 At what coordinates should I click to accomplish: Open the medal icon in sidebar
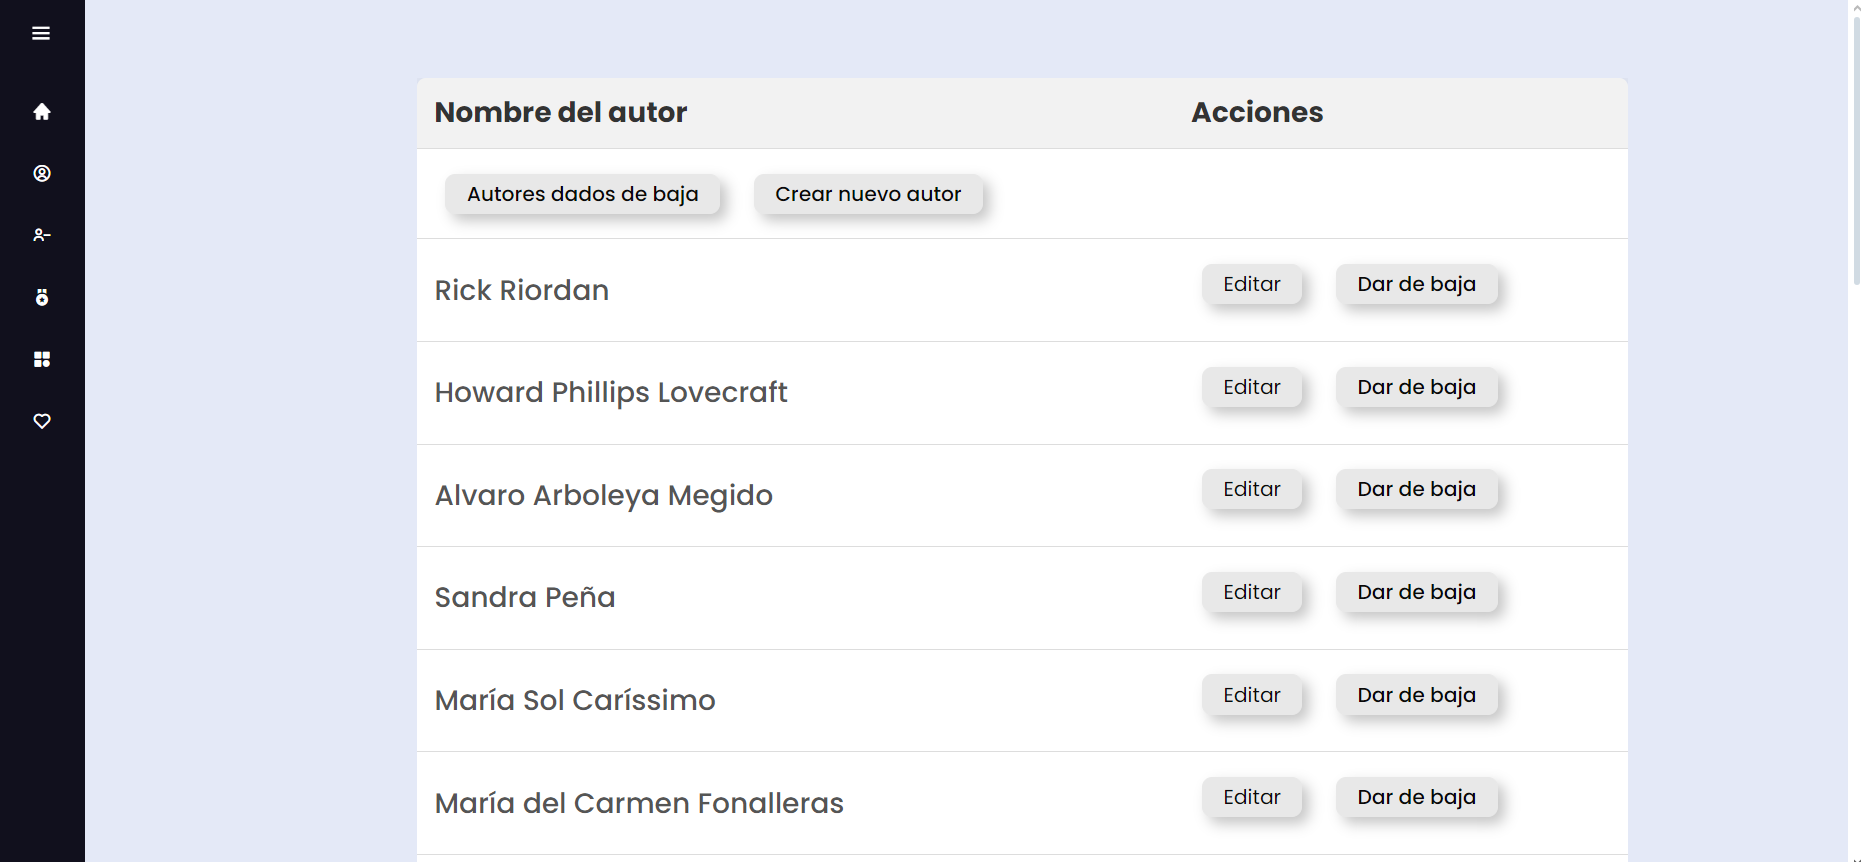42,298
